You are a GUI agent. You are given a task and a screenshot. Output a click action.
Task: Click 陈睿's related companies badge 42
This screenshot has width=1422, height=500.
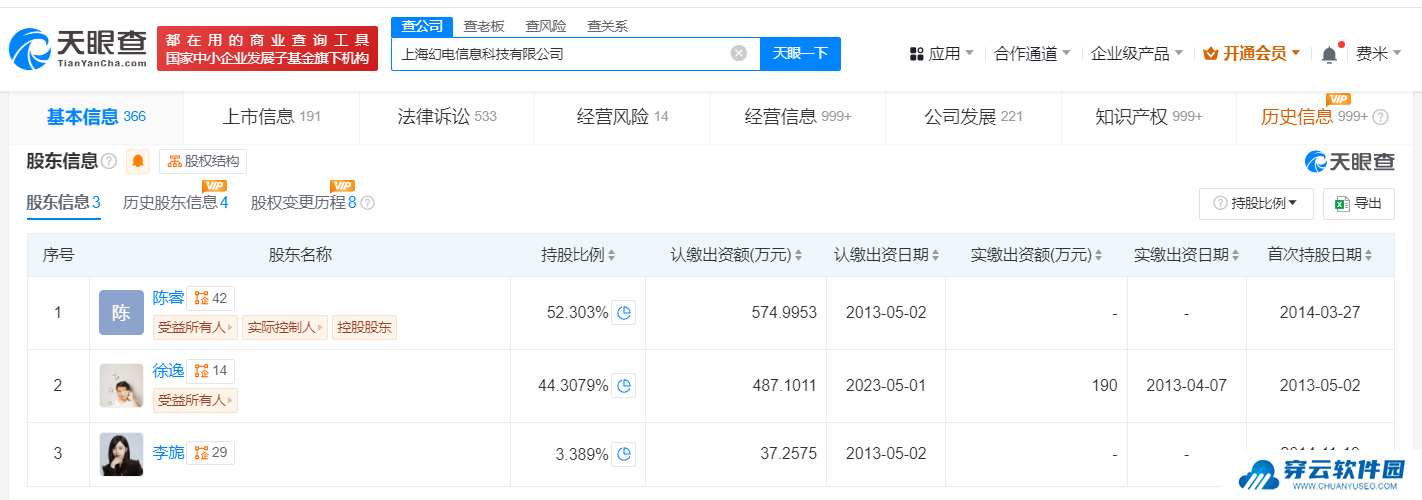[x=211, y=298]
